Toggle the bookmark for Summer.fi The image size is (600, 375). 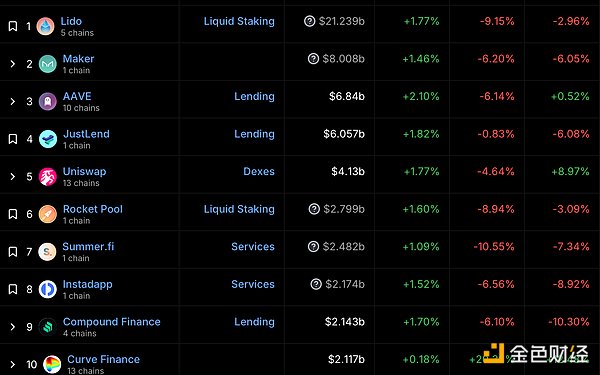(x=13, y=252)
